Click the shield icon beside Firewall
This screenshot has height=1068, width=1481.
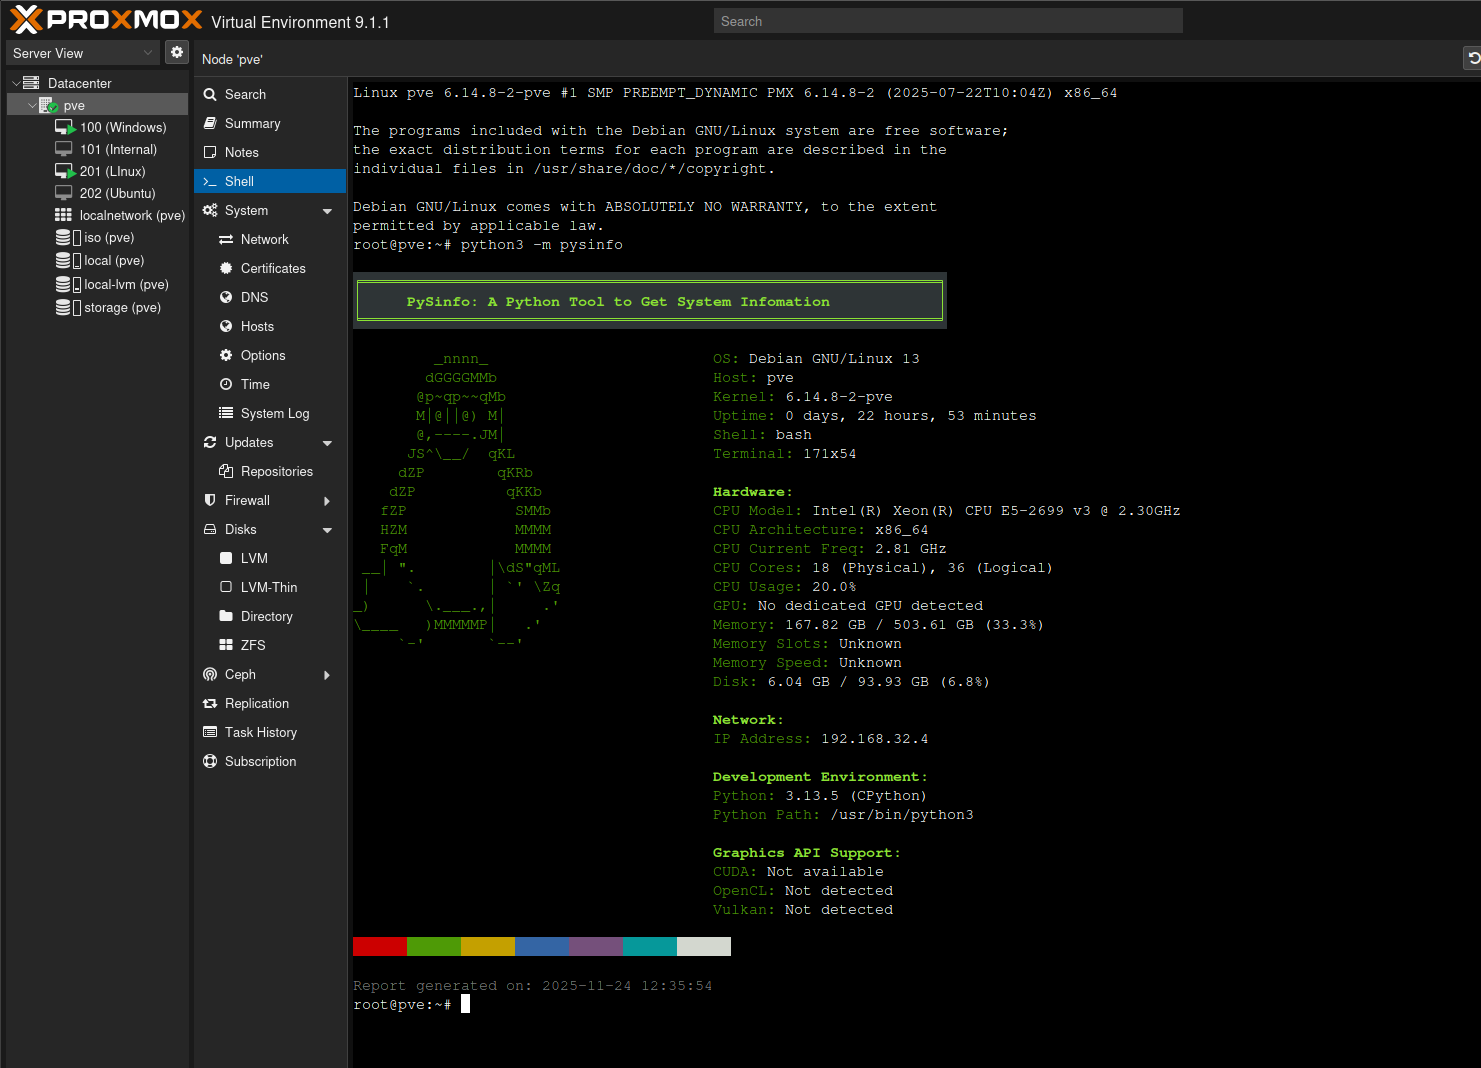[x=210, y=500]
